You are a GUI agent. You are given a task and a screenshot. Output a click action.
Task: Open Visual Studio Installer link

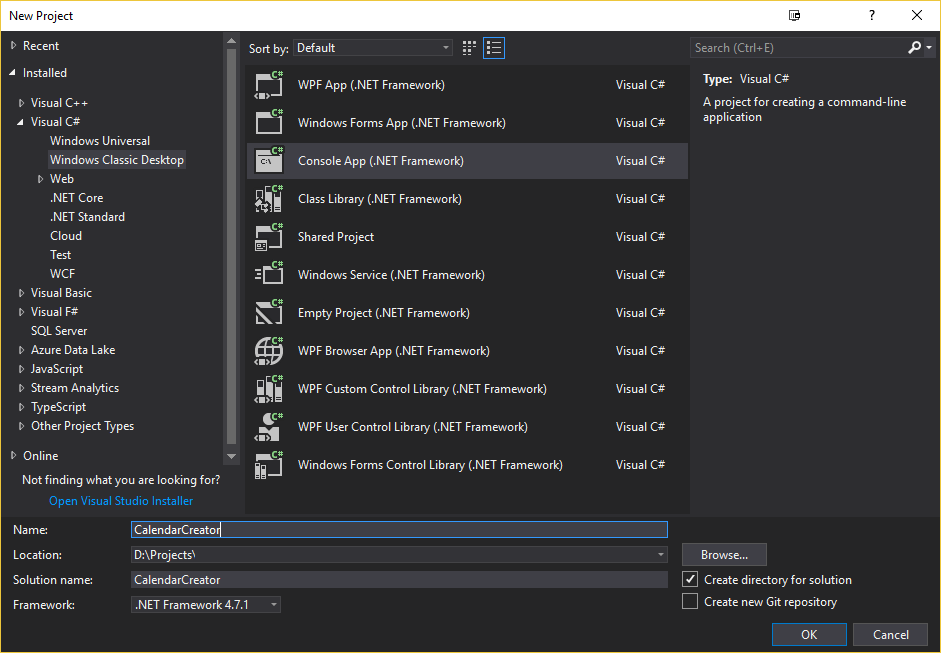pyautogui.click(x=121, y=501)
